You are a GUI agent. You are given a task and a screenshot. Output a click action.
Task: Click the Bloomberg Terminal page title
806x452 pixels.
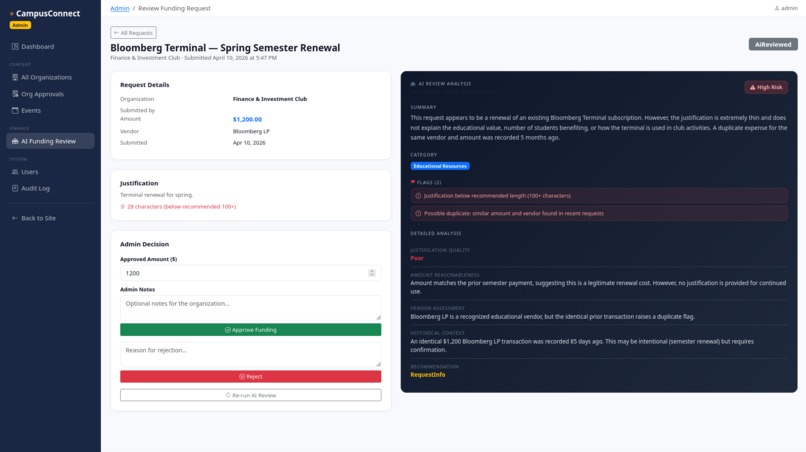click(x=225, y=48)
